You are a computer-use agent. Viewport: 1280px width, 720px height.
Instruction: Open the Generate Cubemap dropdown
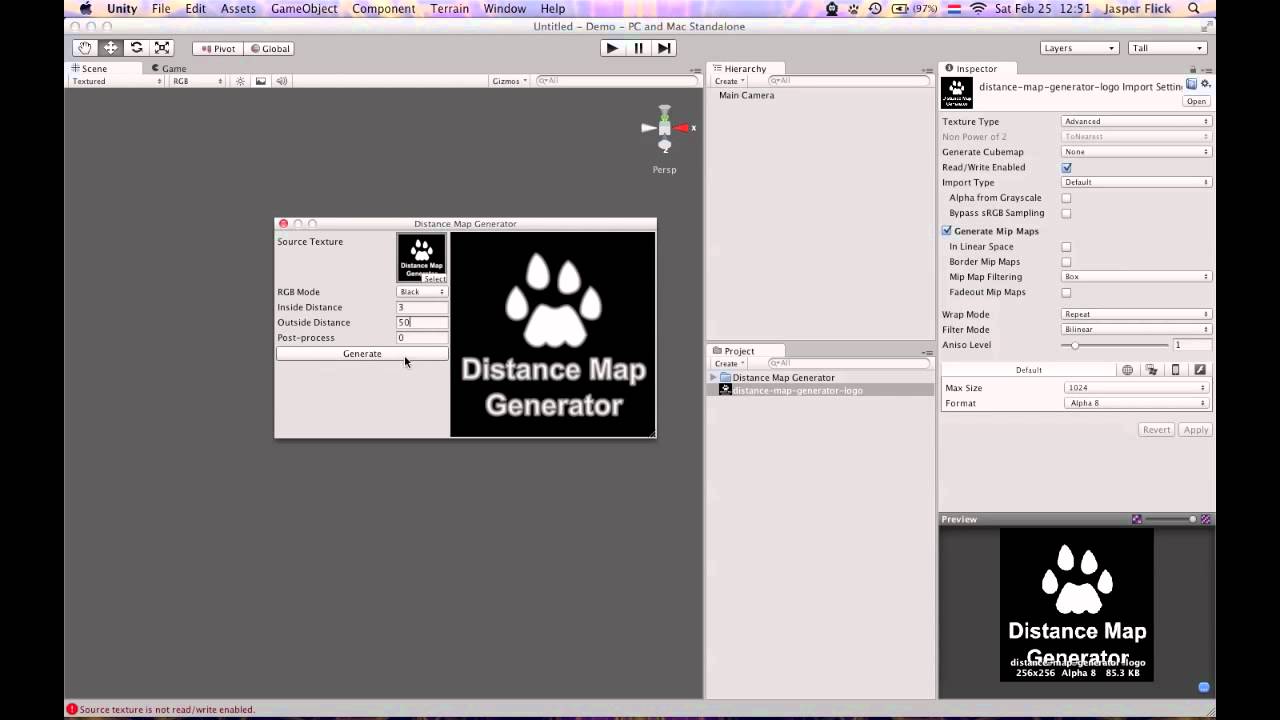(1136, 152)
